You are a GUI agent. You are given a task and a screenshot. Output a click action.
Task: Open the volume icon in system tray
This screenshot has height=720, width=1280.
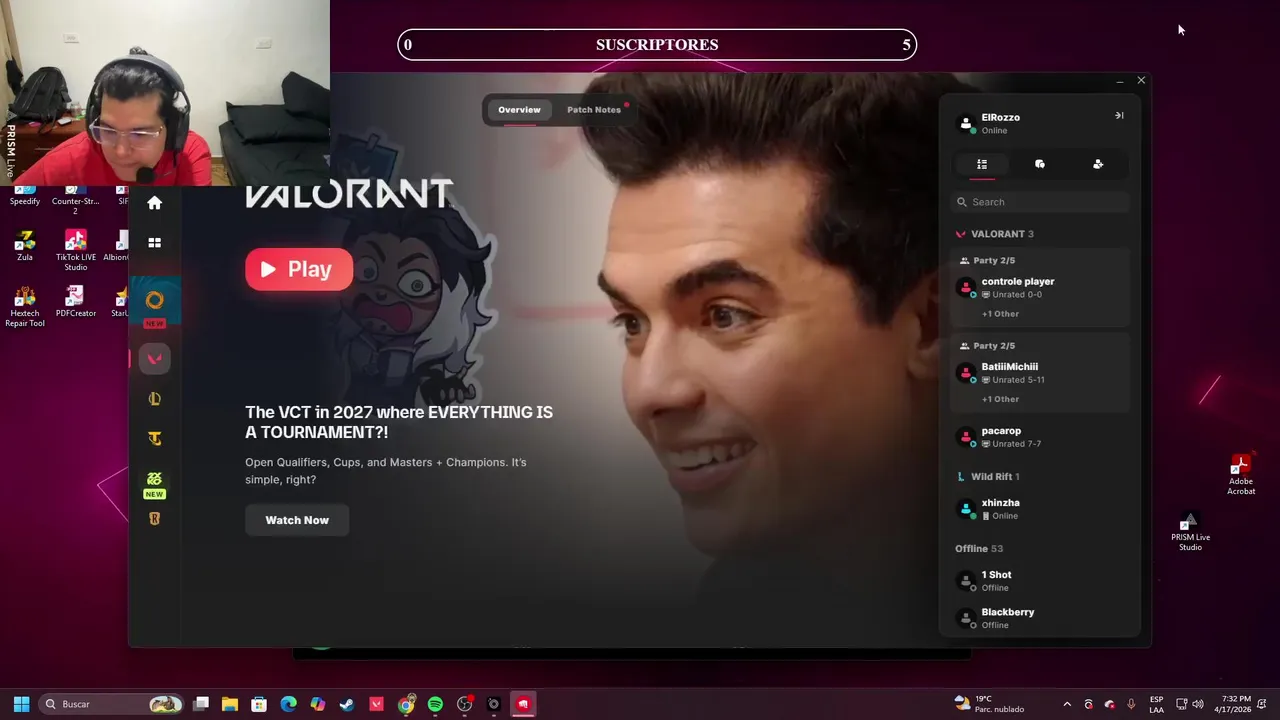click(x=1198, y=704)
